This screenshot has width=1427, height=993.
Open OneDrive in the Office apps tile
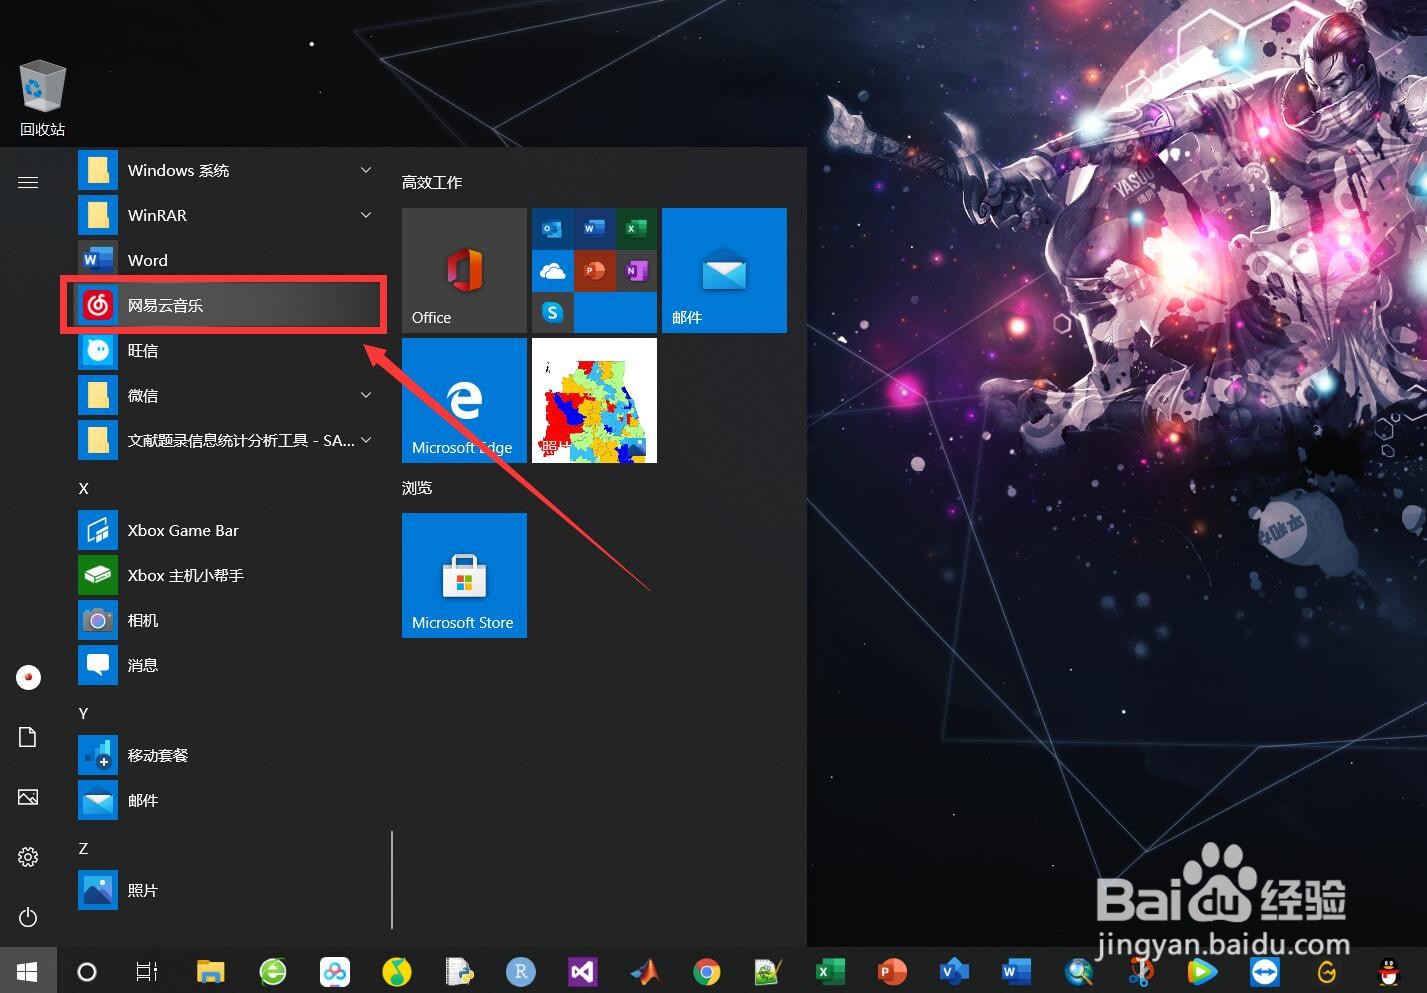(x=552, y=271)
